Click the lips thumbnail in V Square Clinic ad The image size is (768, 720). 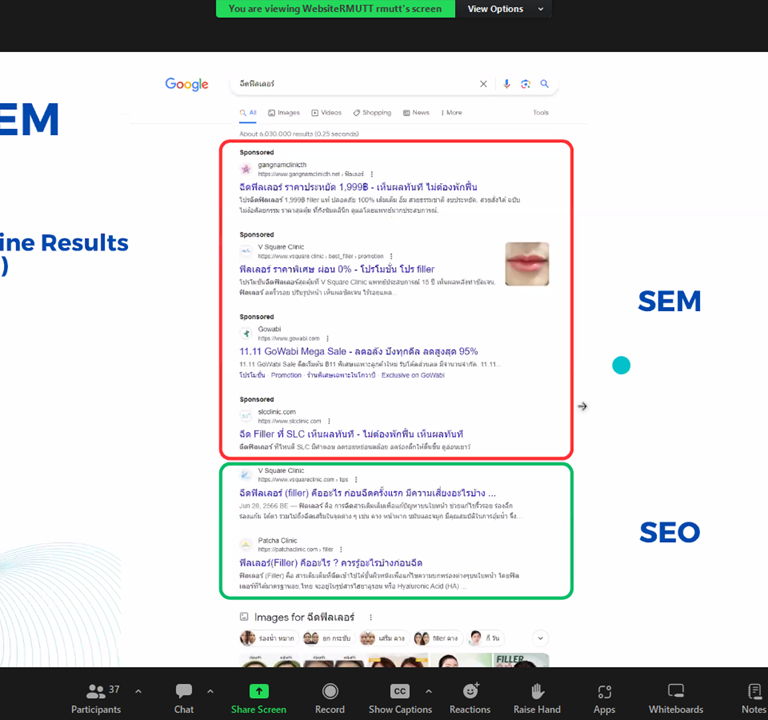527,264
